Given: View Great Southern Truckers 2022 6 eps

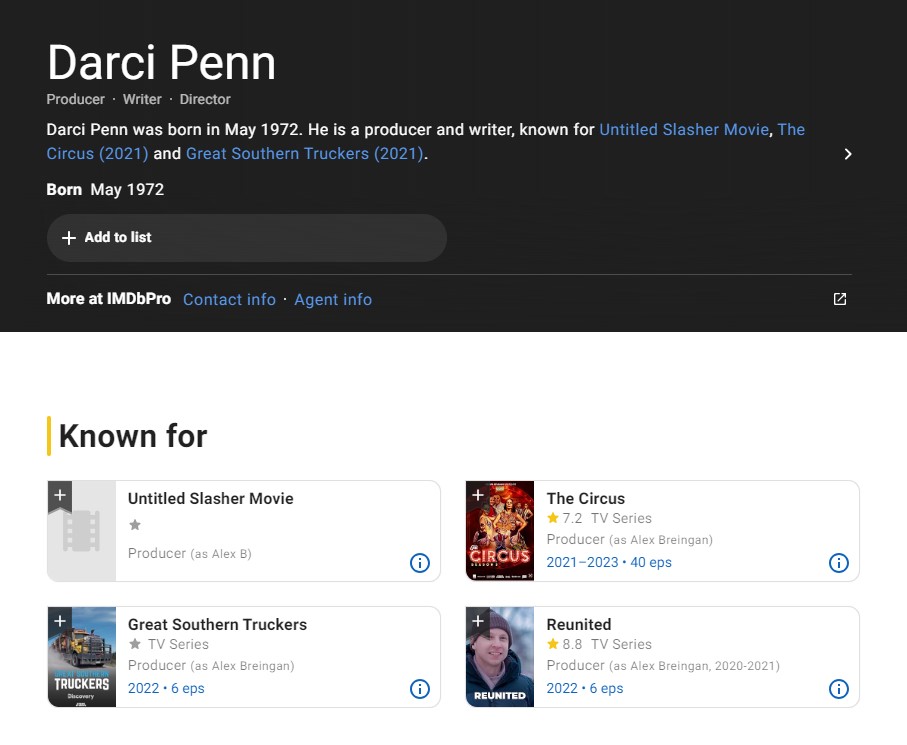Looking at the screenshot, I should tap(166, 688).
